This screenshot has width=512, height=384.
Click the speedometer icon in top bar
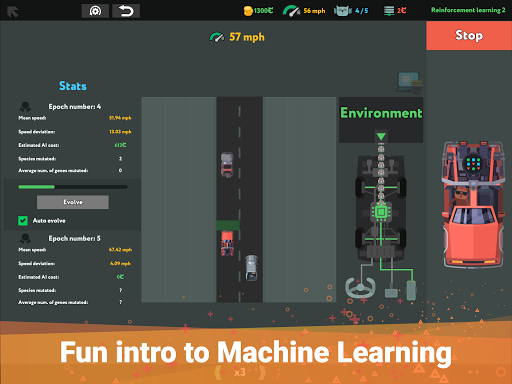point(291,11)
